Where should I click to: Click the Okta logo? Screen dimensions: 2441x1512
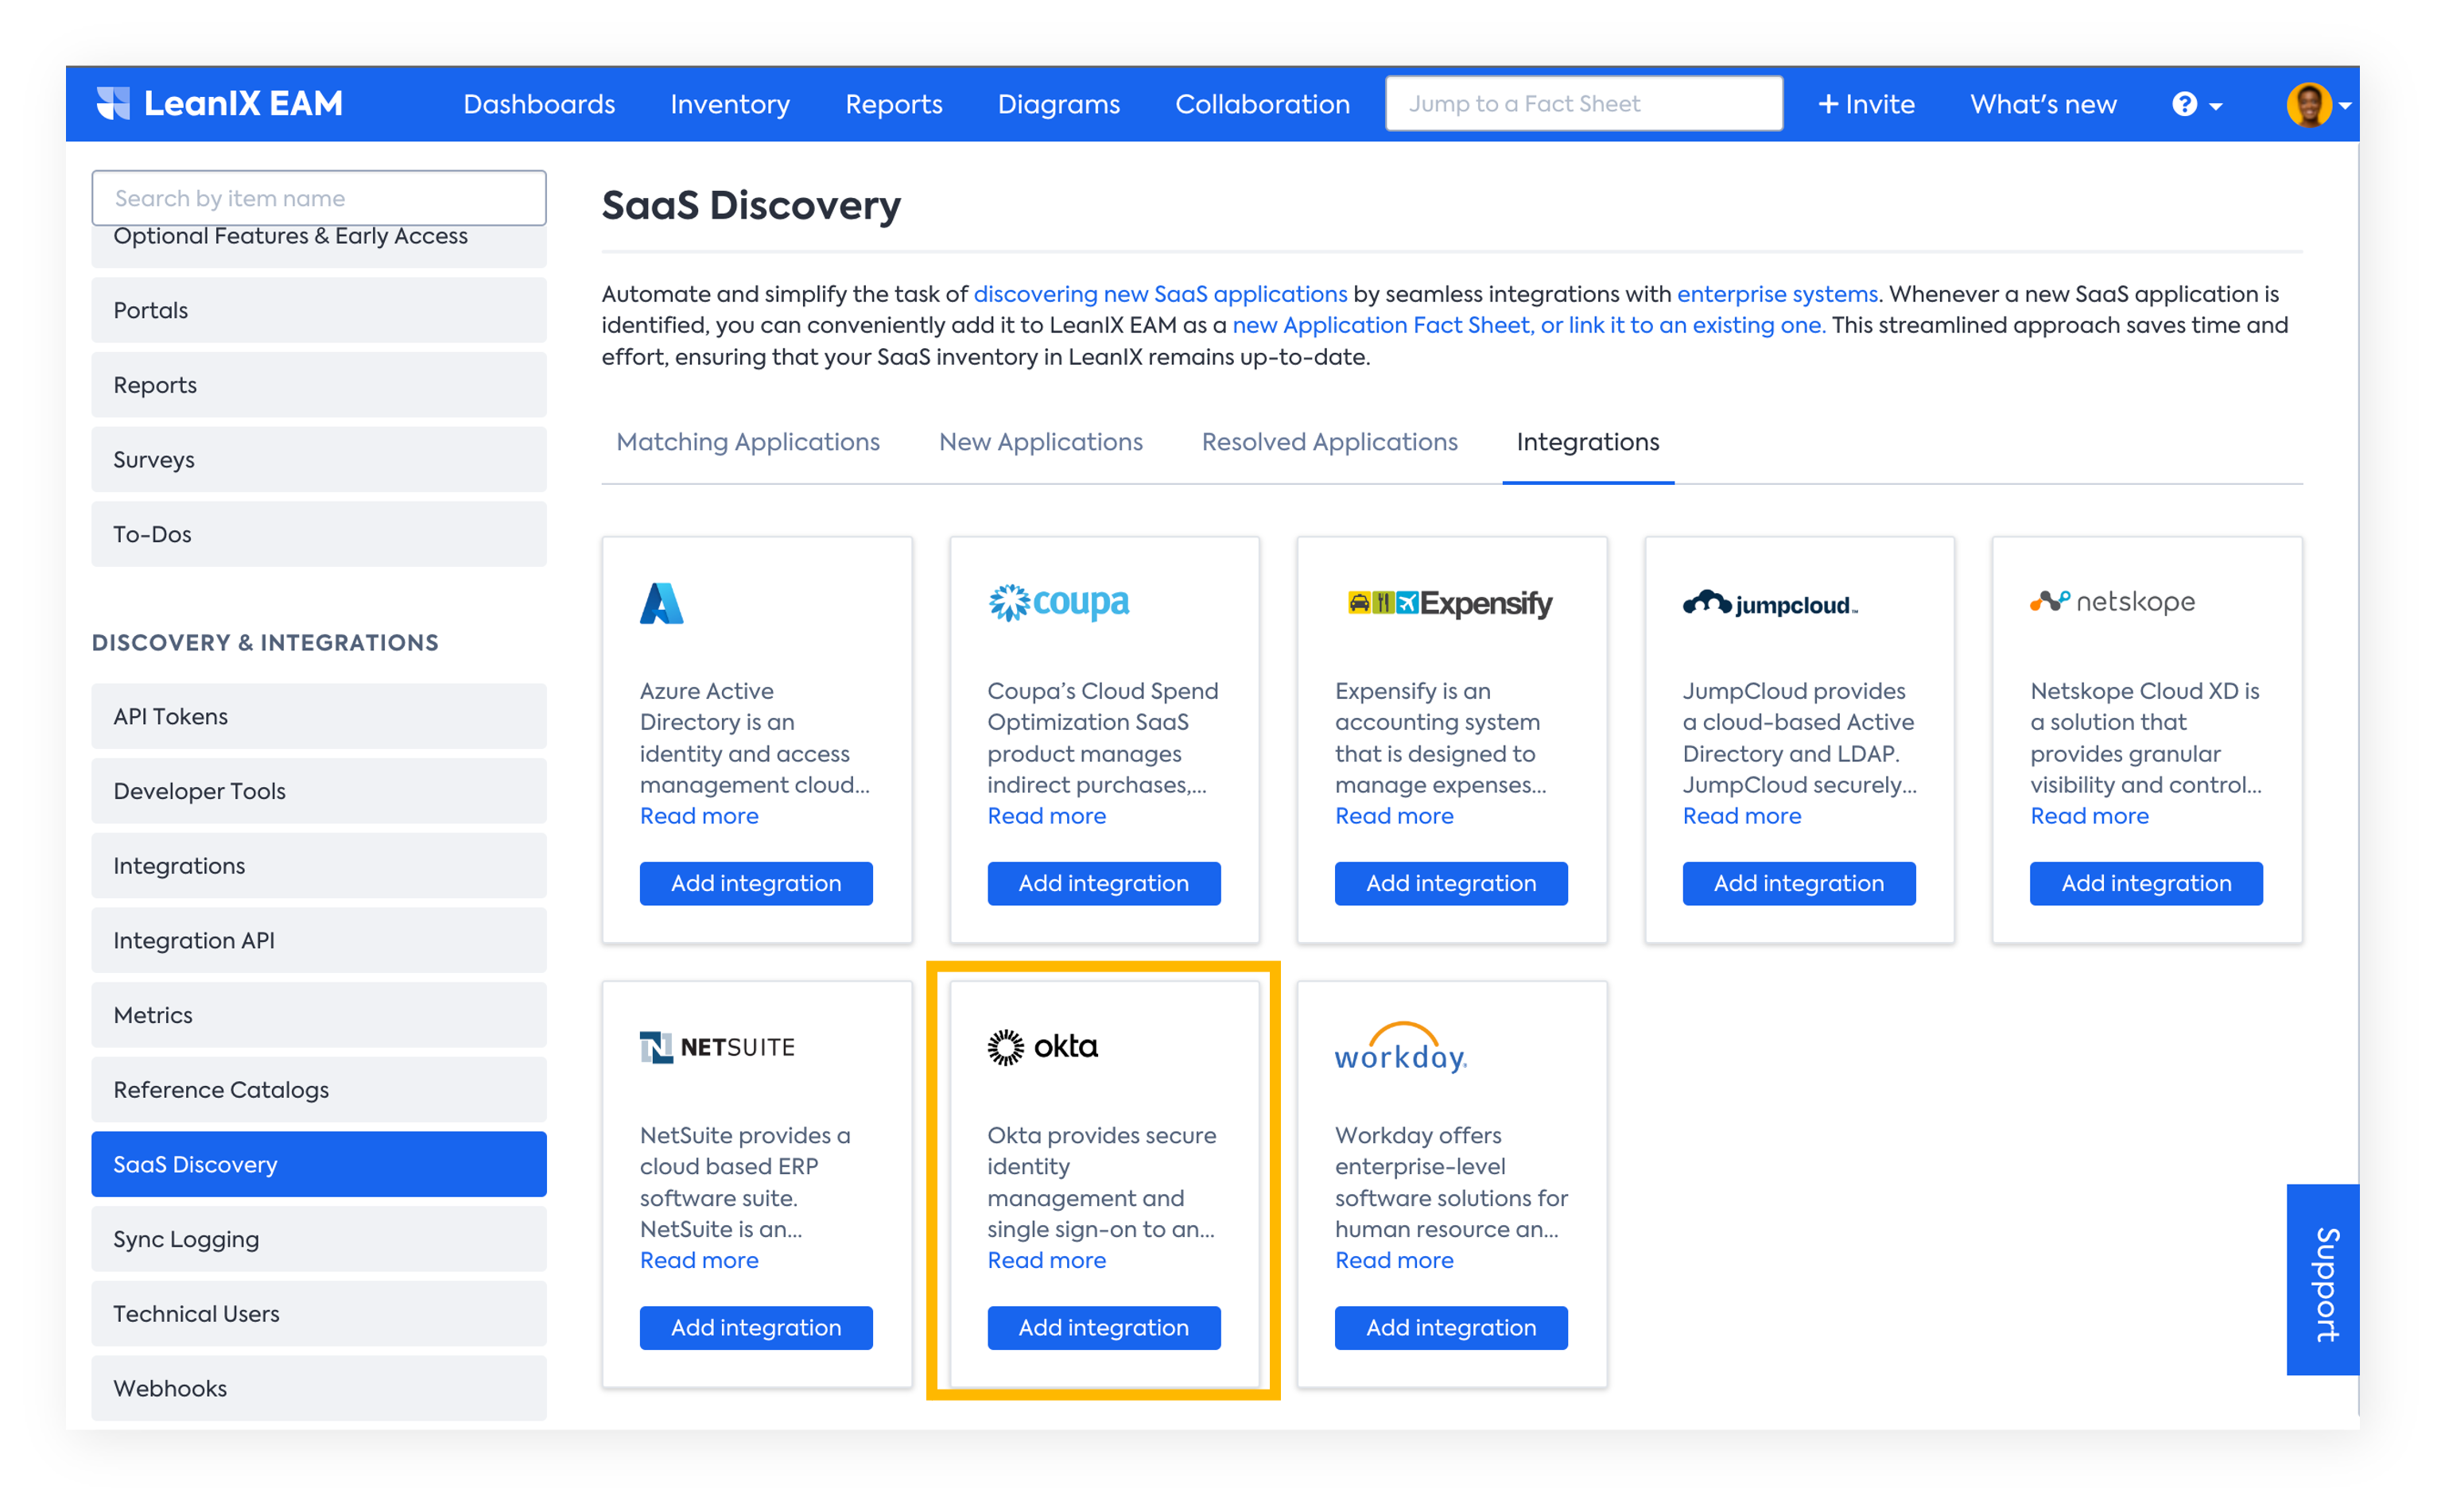(1042, 1046)
